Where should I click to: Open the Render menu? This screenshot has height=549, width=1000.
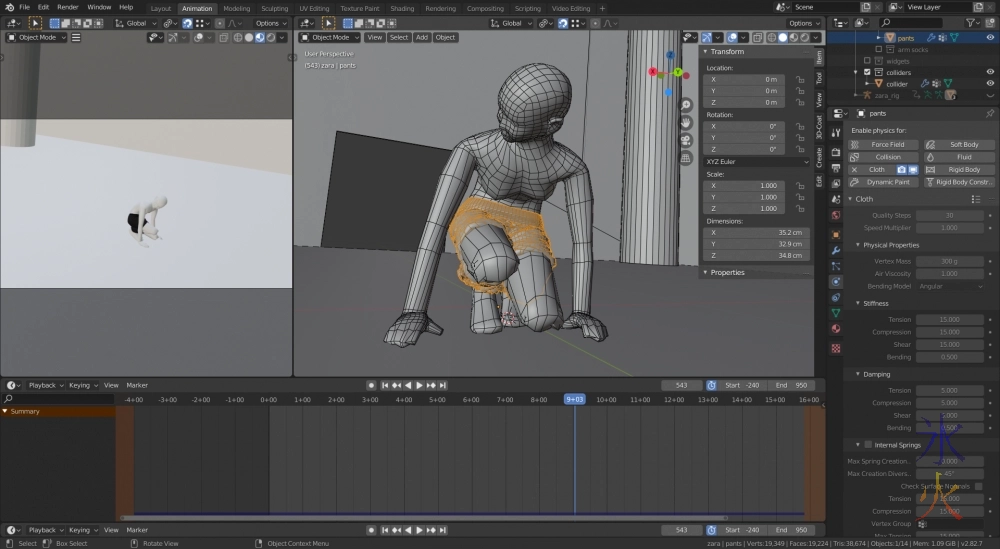pyautogui.click(x=68, y=7)
